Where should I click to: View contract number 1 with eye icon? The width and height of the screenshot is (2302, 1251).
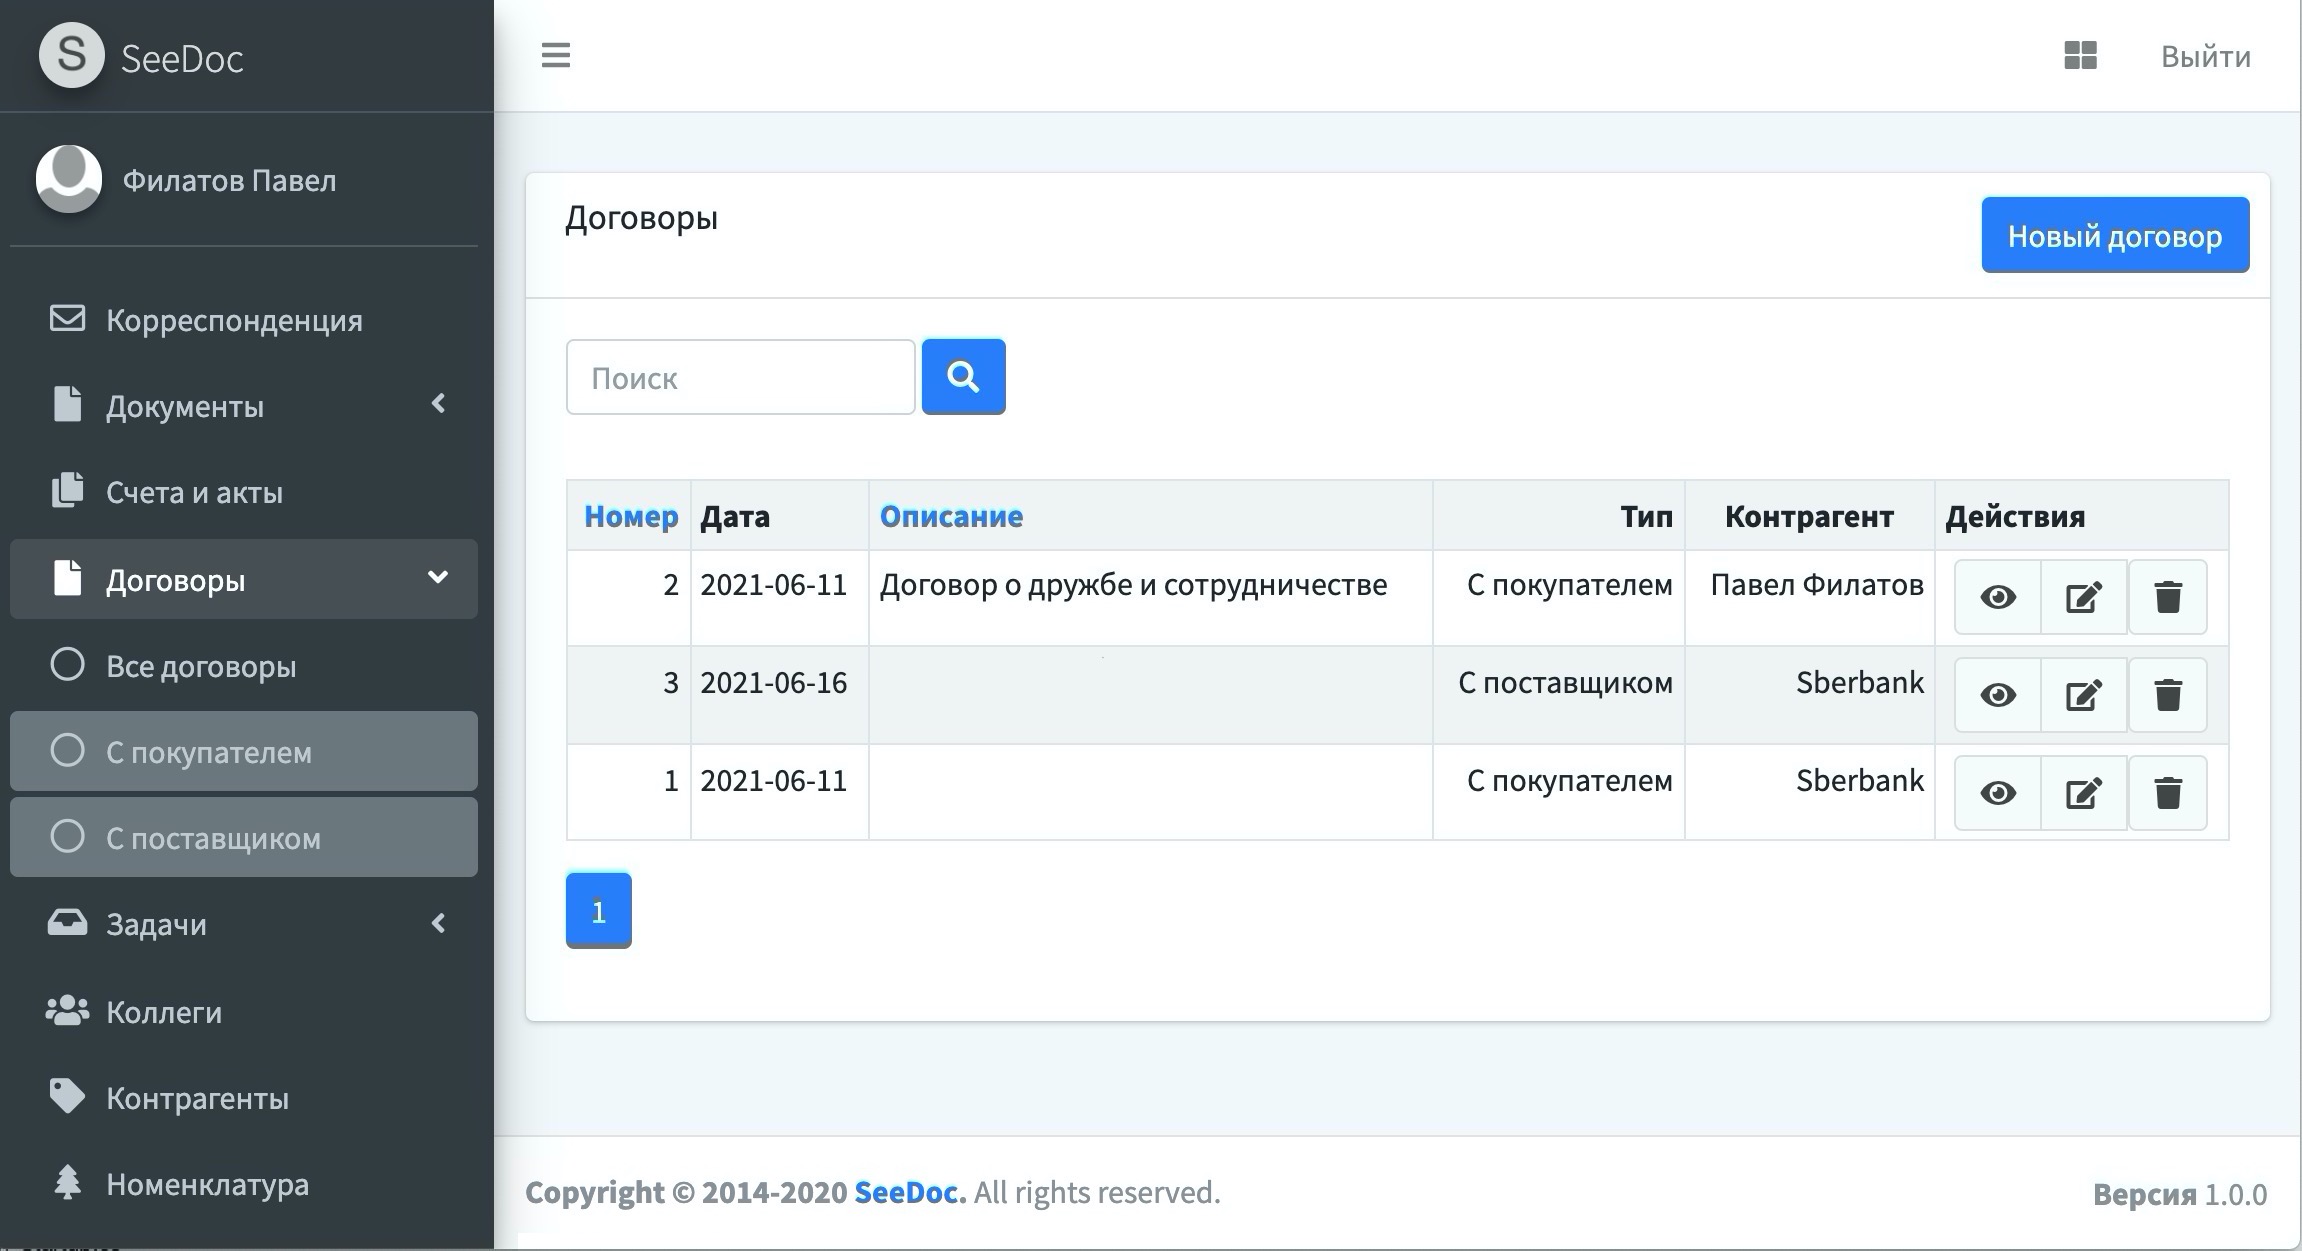(1997, 793)
